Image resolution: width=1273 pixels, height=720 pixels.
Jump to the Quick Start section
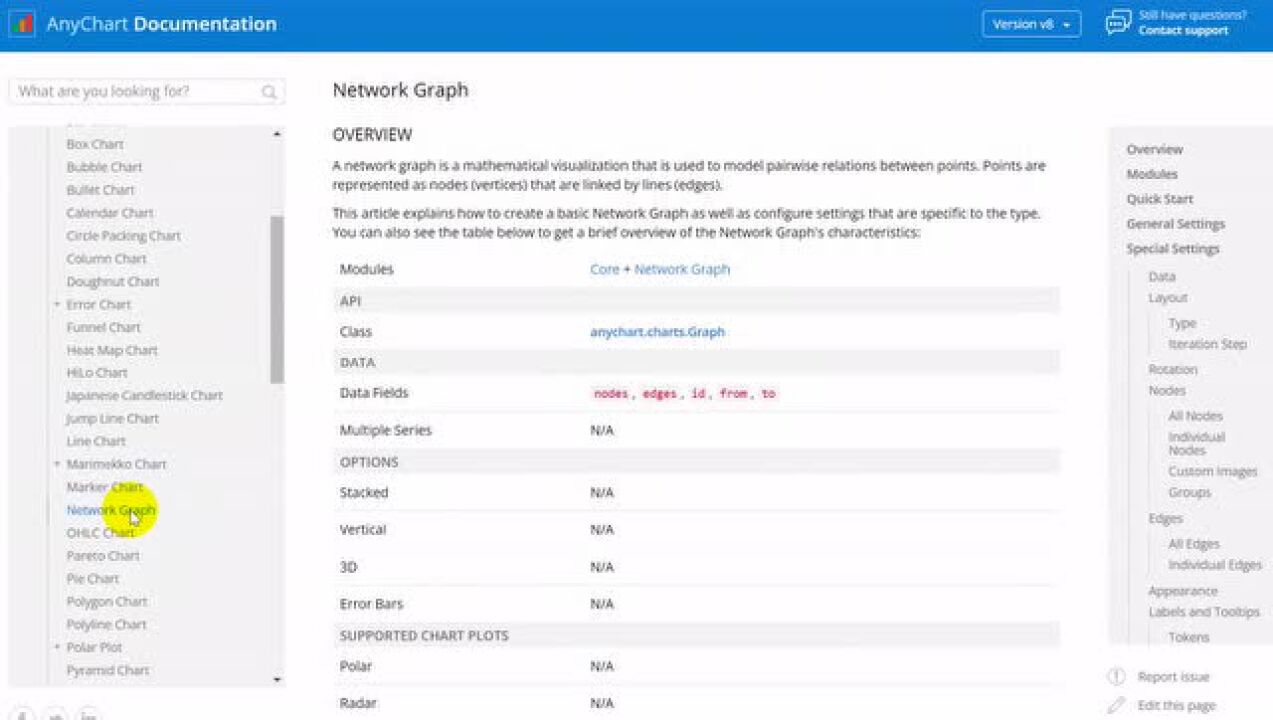[x=1160, y=198]
